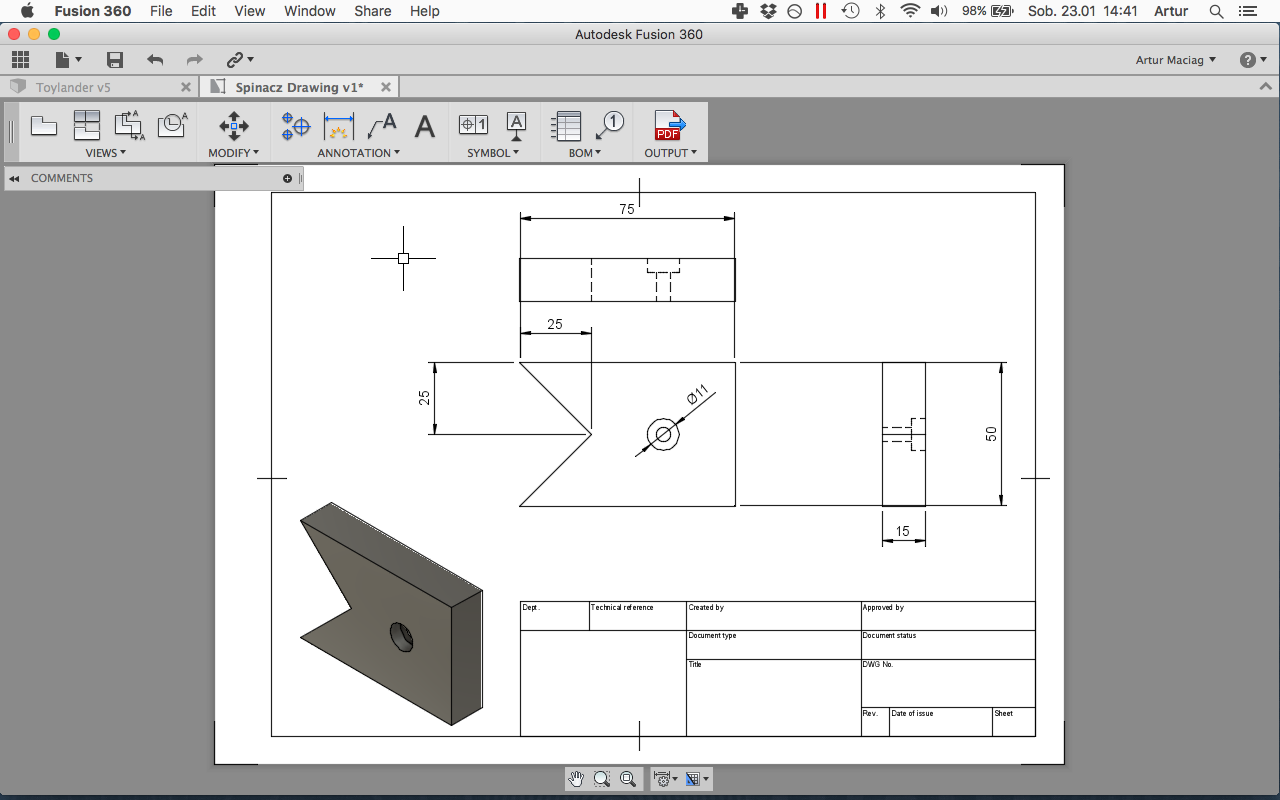Screen dimensions: 1280x800
Task: Add a comment with the plus button
Action: [x=288, y=179]
